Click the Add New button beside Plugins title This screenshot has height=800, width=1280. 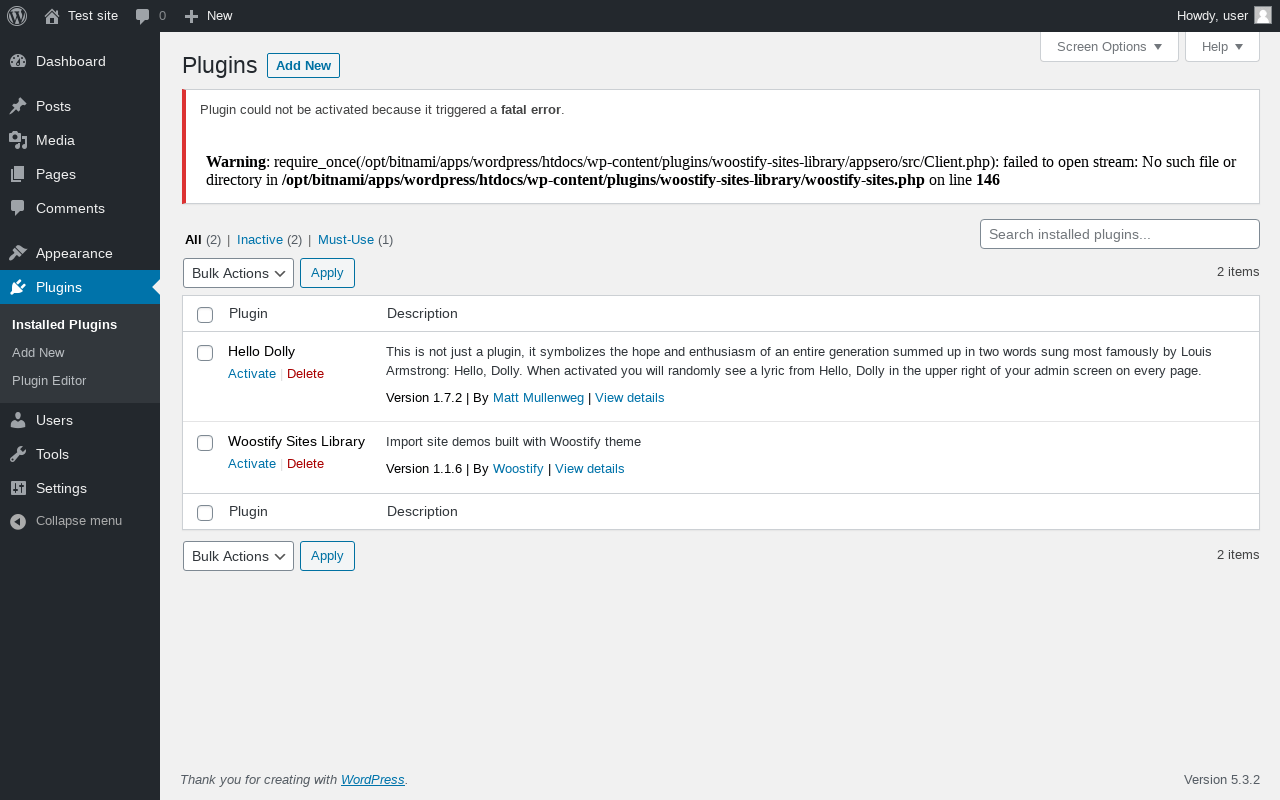(x=303, y=65)
